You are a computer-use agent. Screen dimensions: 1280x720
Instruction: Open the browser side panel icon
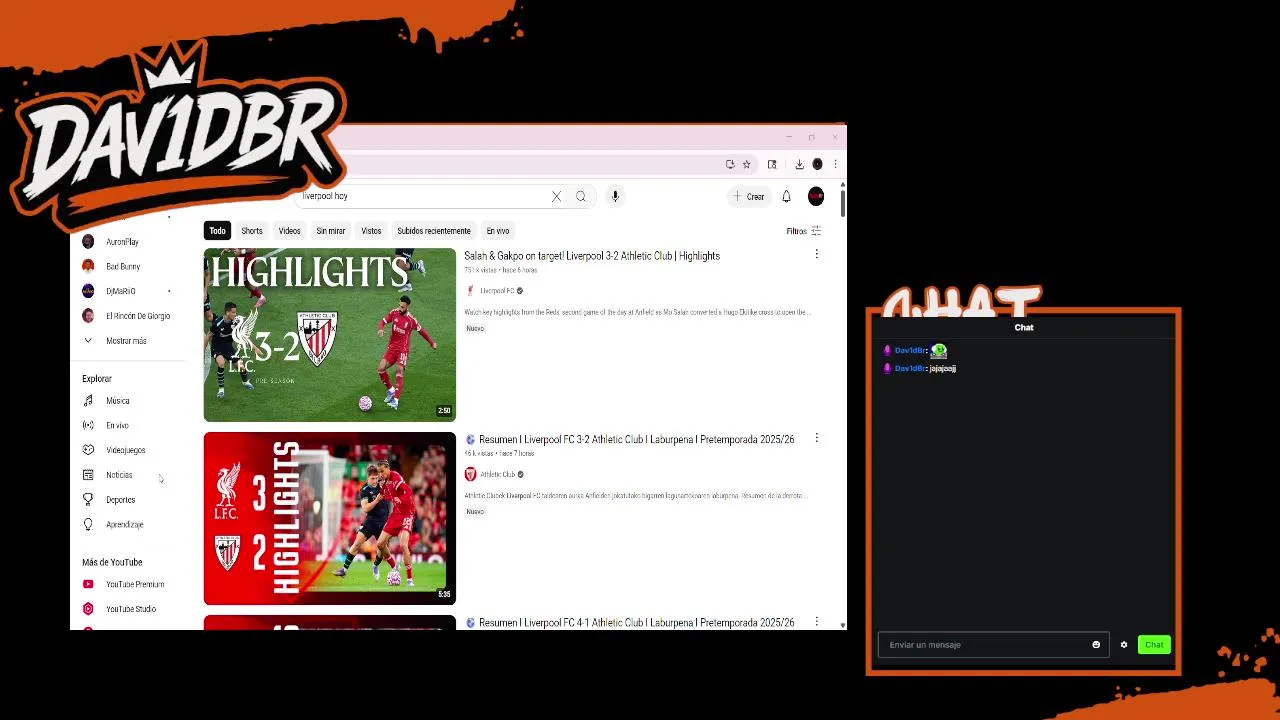pyautogui.click(x=772, y=164)
